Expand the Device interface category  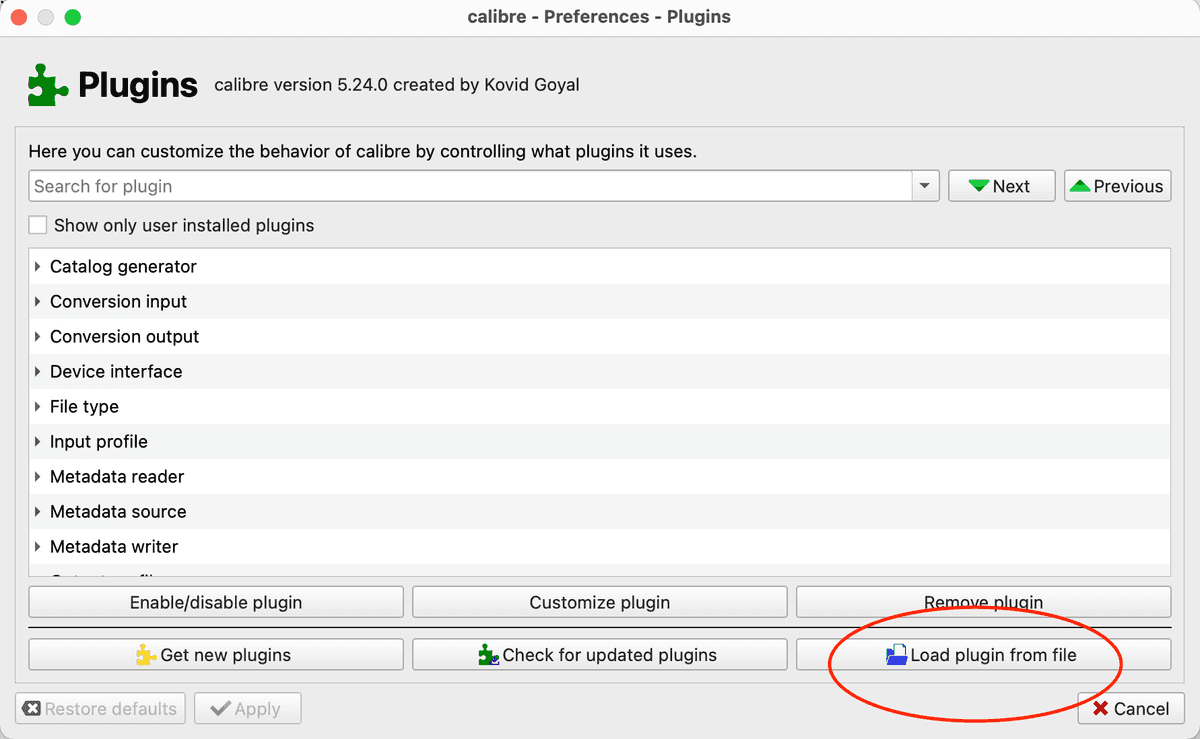(x=38, y=371)
